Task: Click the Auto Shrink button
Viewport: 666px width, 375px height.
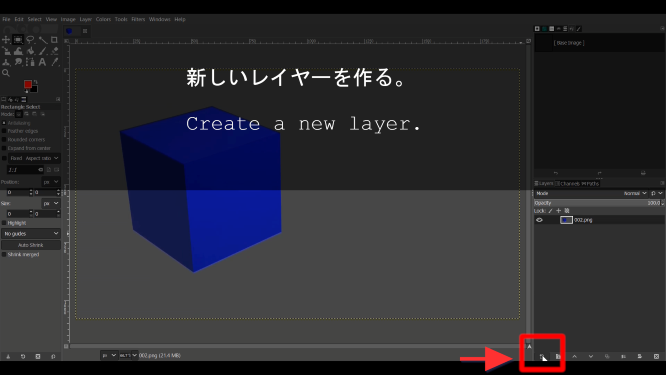Action: click(31, 245)
